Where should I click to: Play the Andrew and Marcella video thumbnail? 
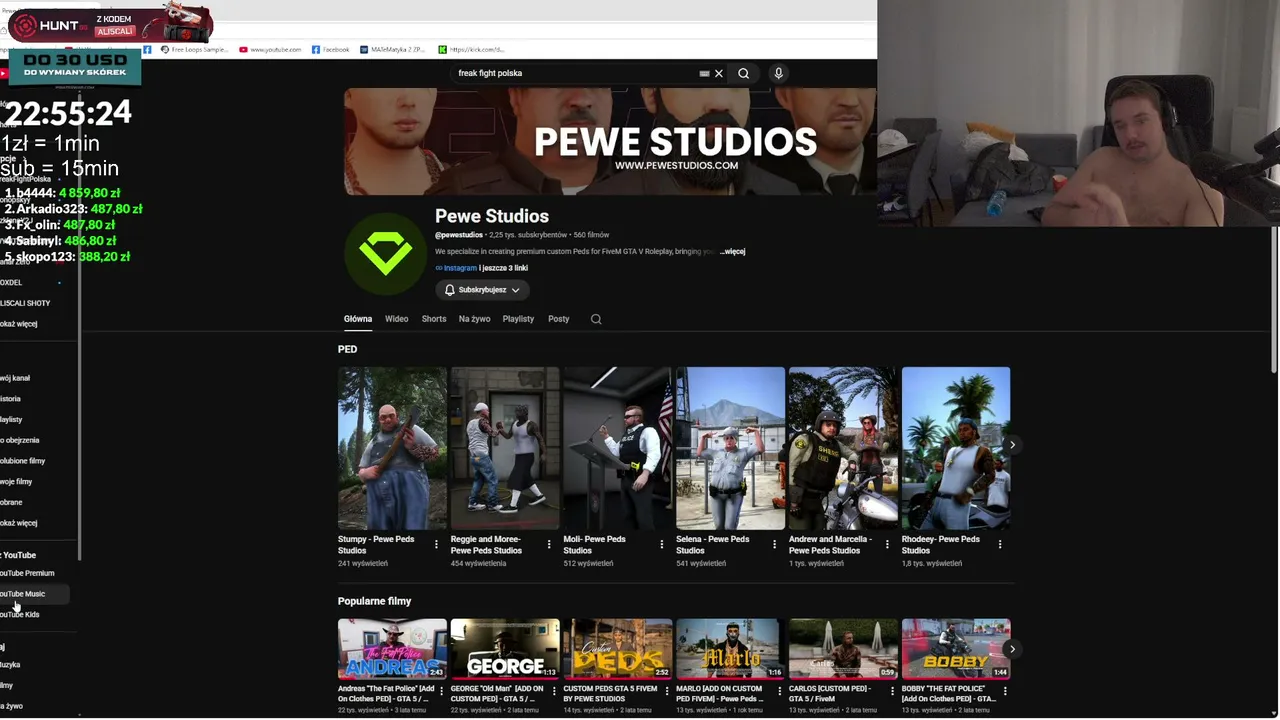click(x=843, y=448)
